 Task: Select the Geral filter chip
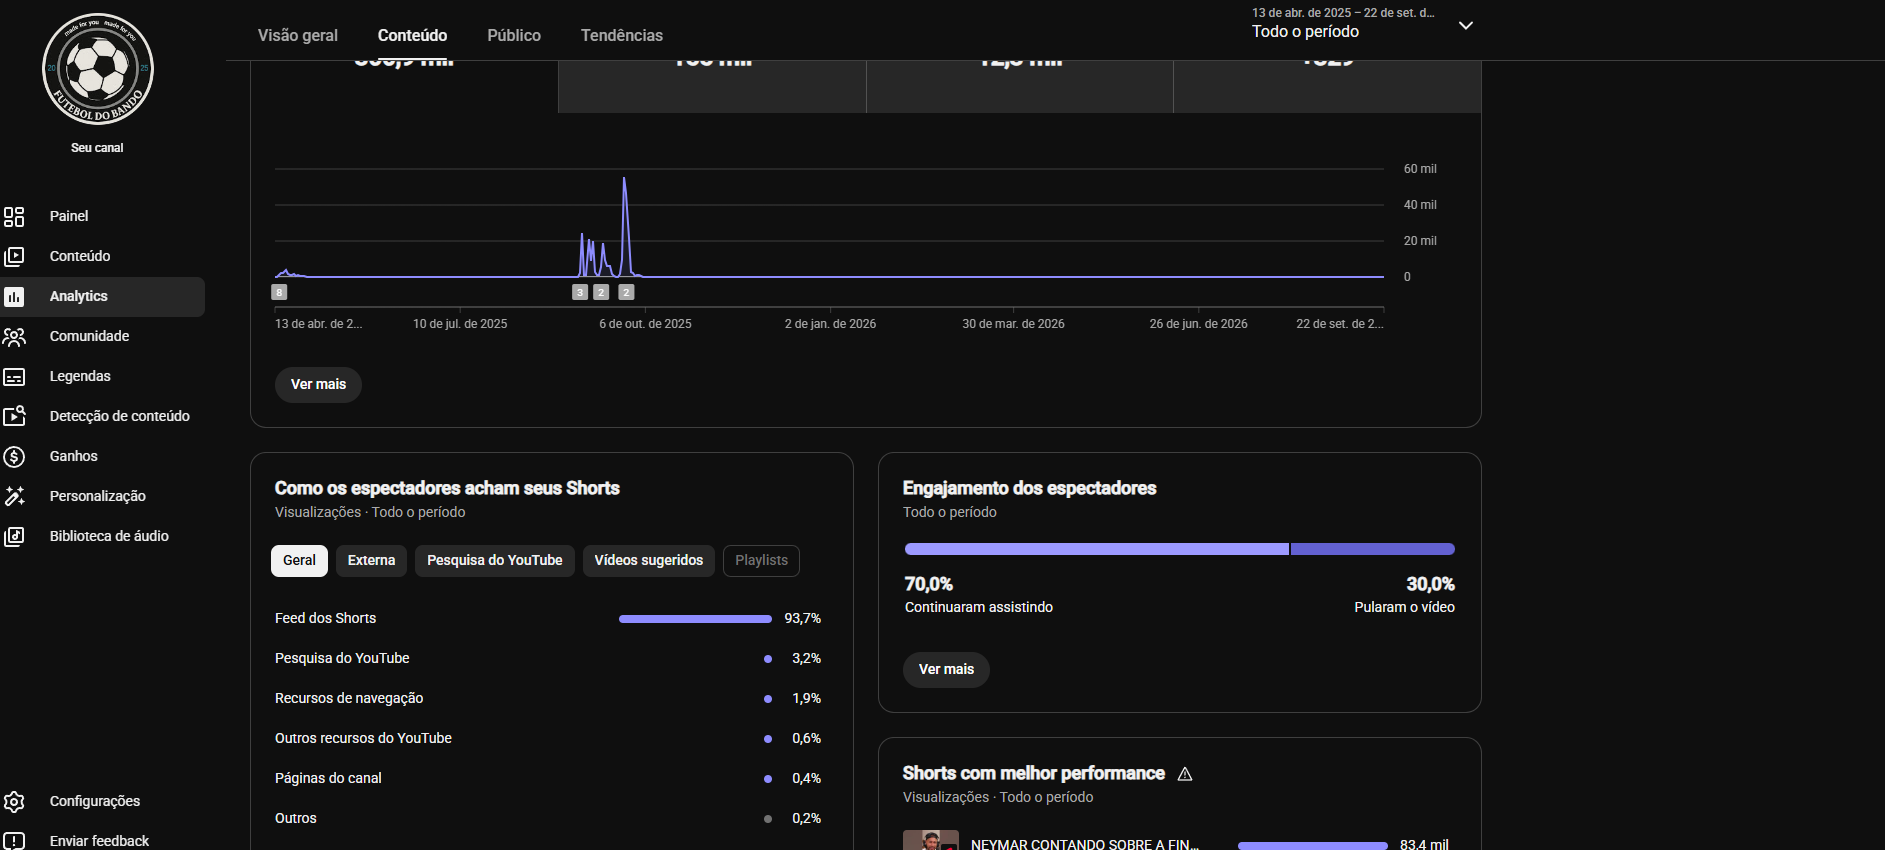pyautogui.click(x=299, y=560)
